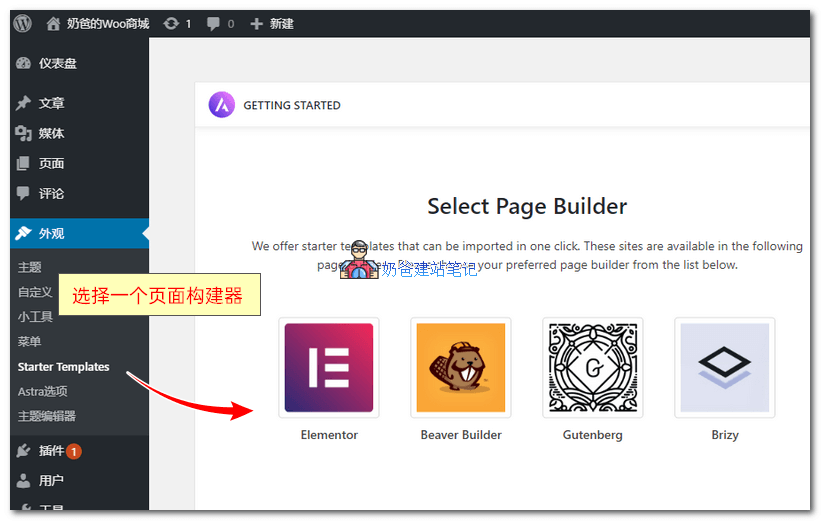This screenshot has height=521, width=821.
Task: Select the 页面 pages menu item
Action: 51,163
